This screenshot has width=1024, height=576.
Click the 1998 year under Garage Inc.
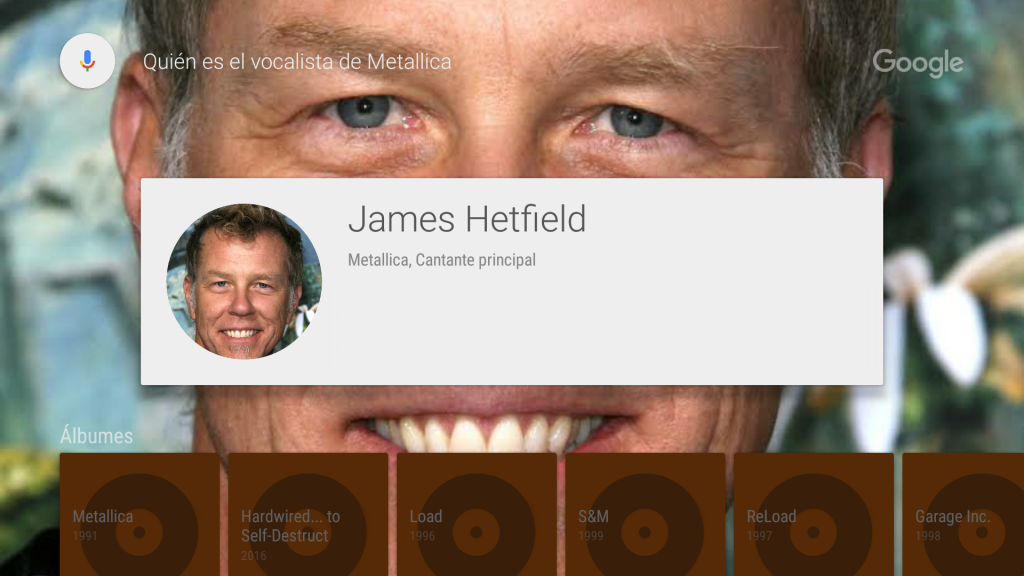[x=927, y=536]
